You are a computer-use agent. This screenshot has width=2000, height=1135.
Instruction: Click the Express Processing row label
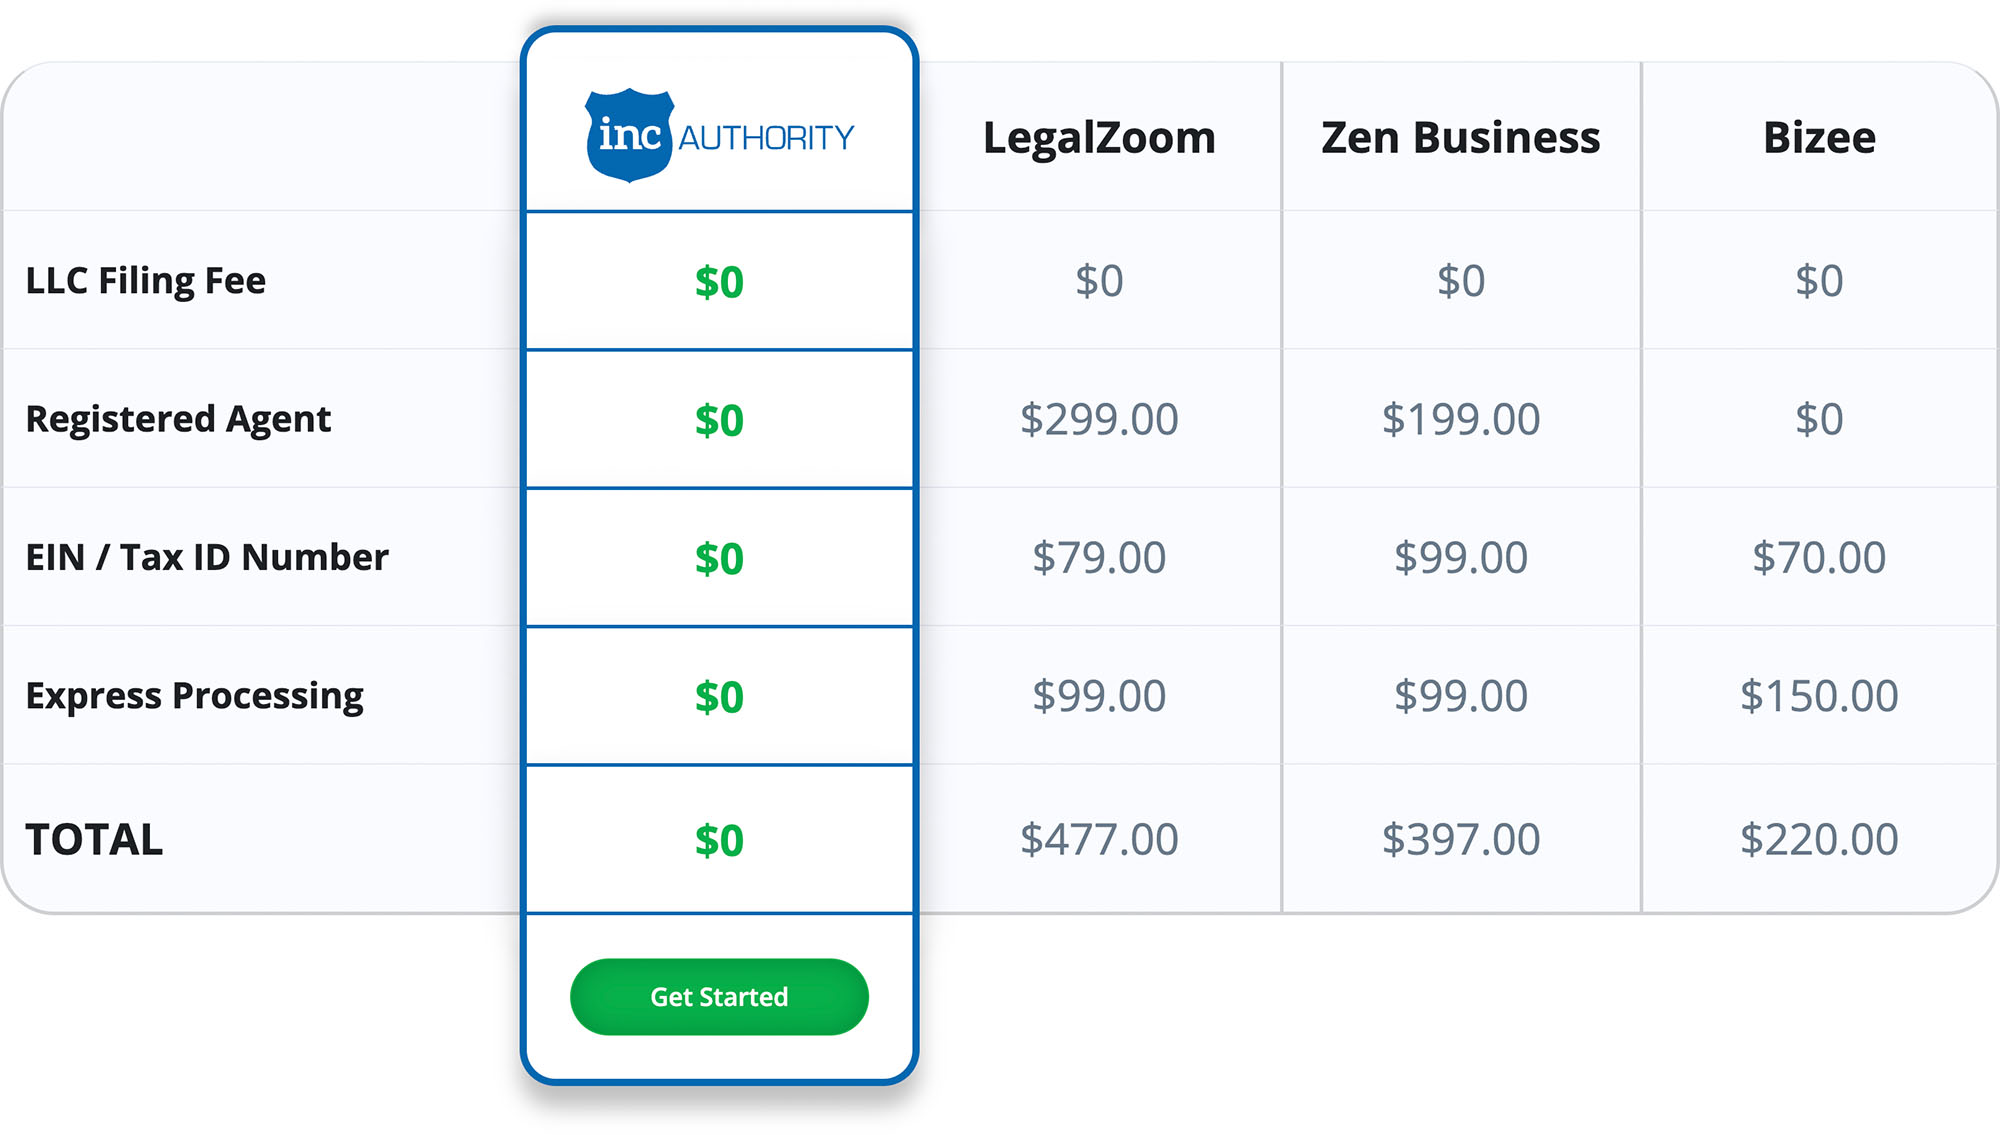pyautogui.click(x=195, y=696)
